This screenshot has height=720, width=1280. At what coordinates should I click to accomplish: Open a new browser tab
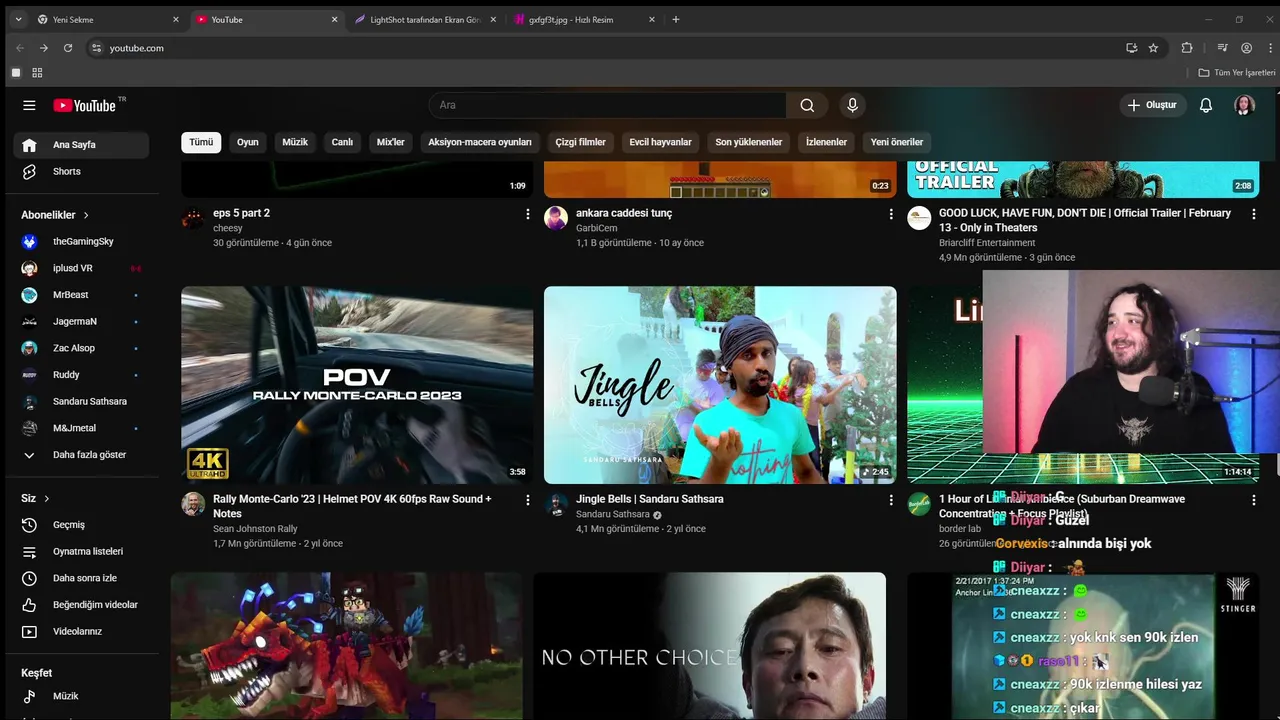[676, 19]
